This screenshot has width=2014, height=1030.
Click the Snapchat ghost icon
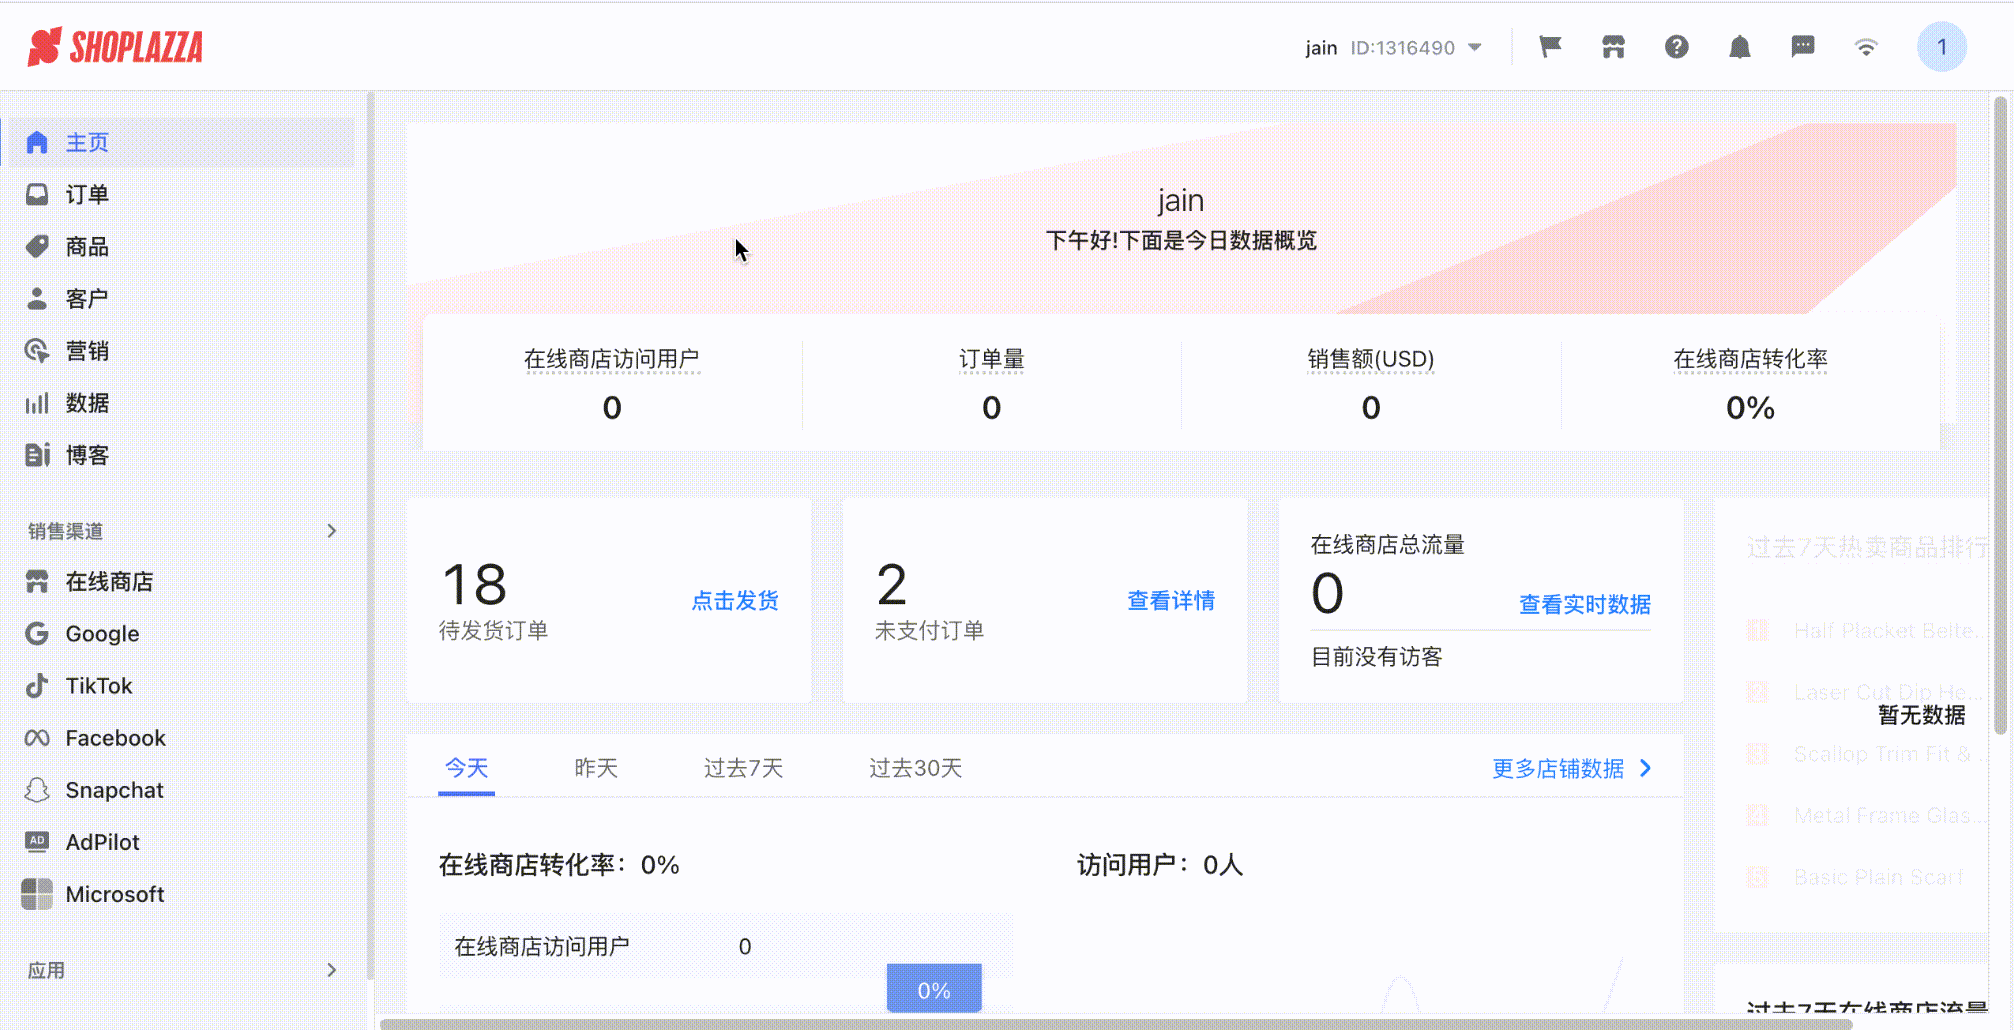37,789
